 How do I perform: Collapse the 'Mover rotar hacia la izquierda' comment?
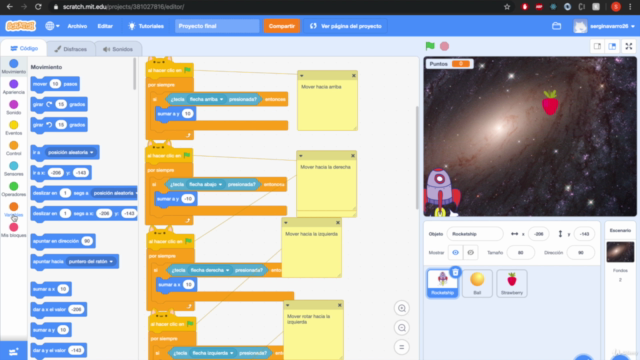click(x=287, y=305)
